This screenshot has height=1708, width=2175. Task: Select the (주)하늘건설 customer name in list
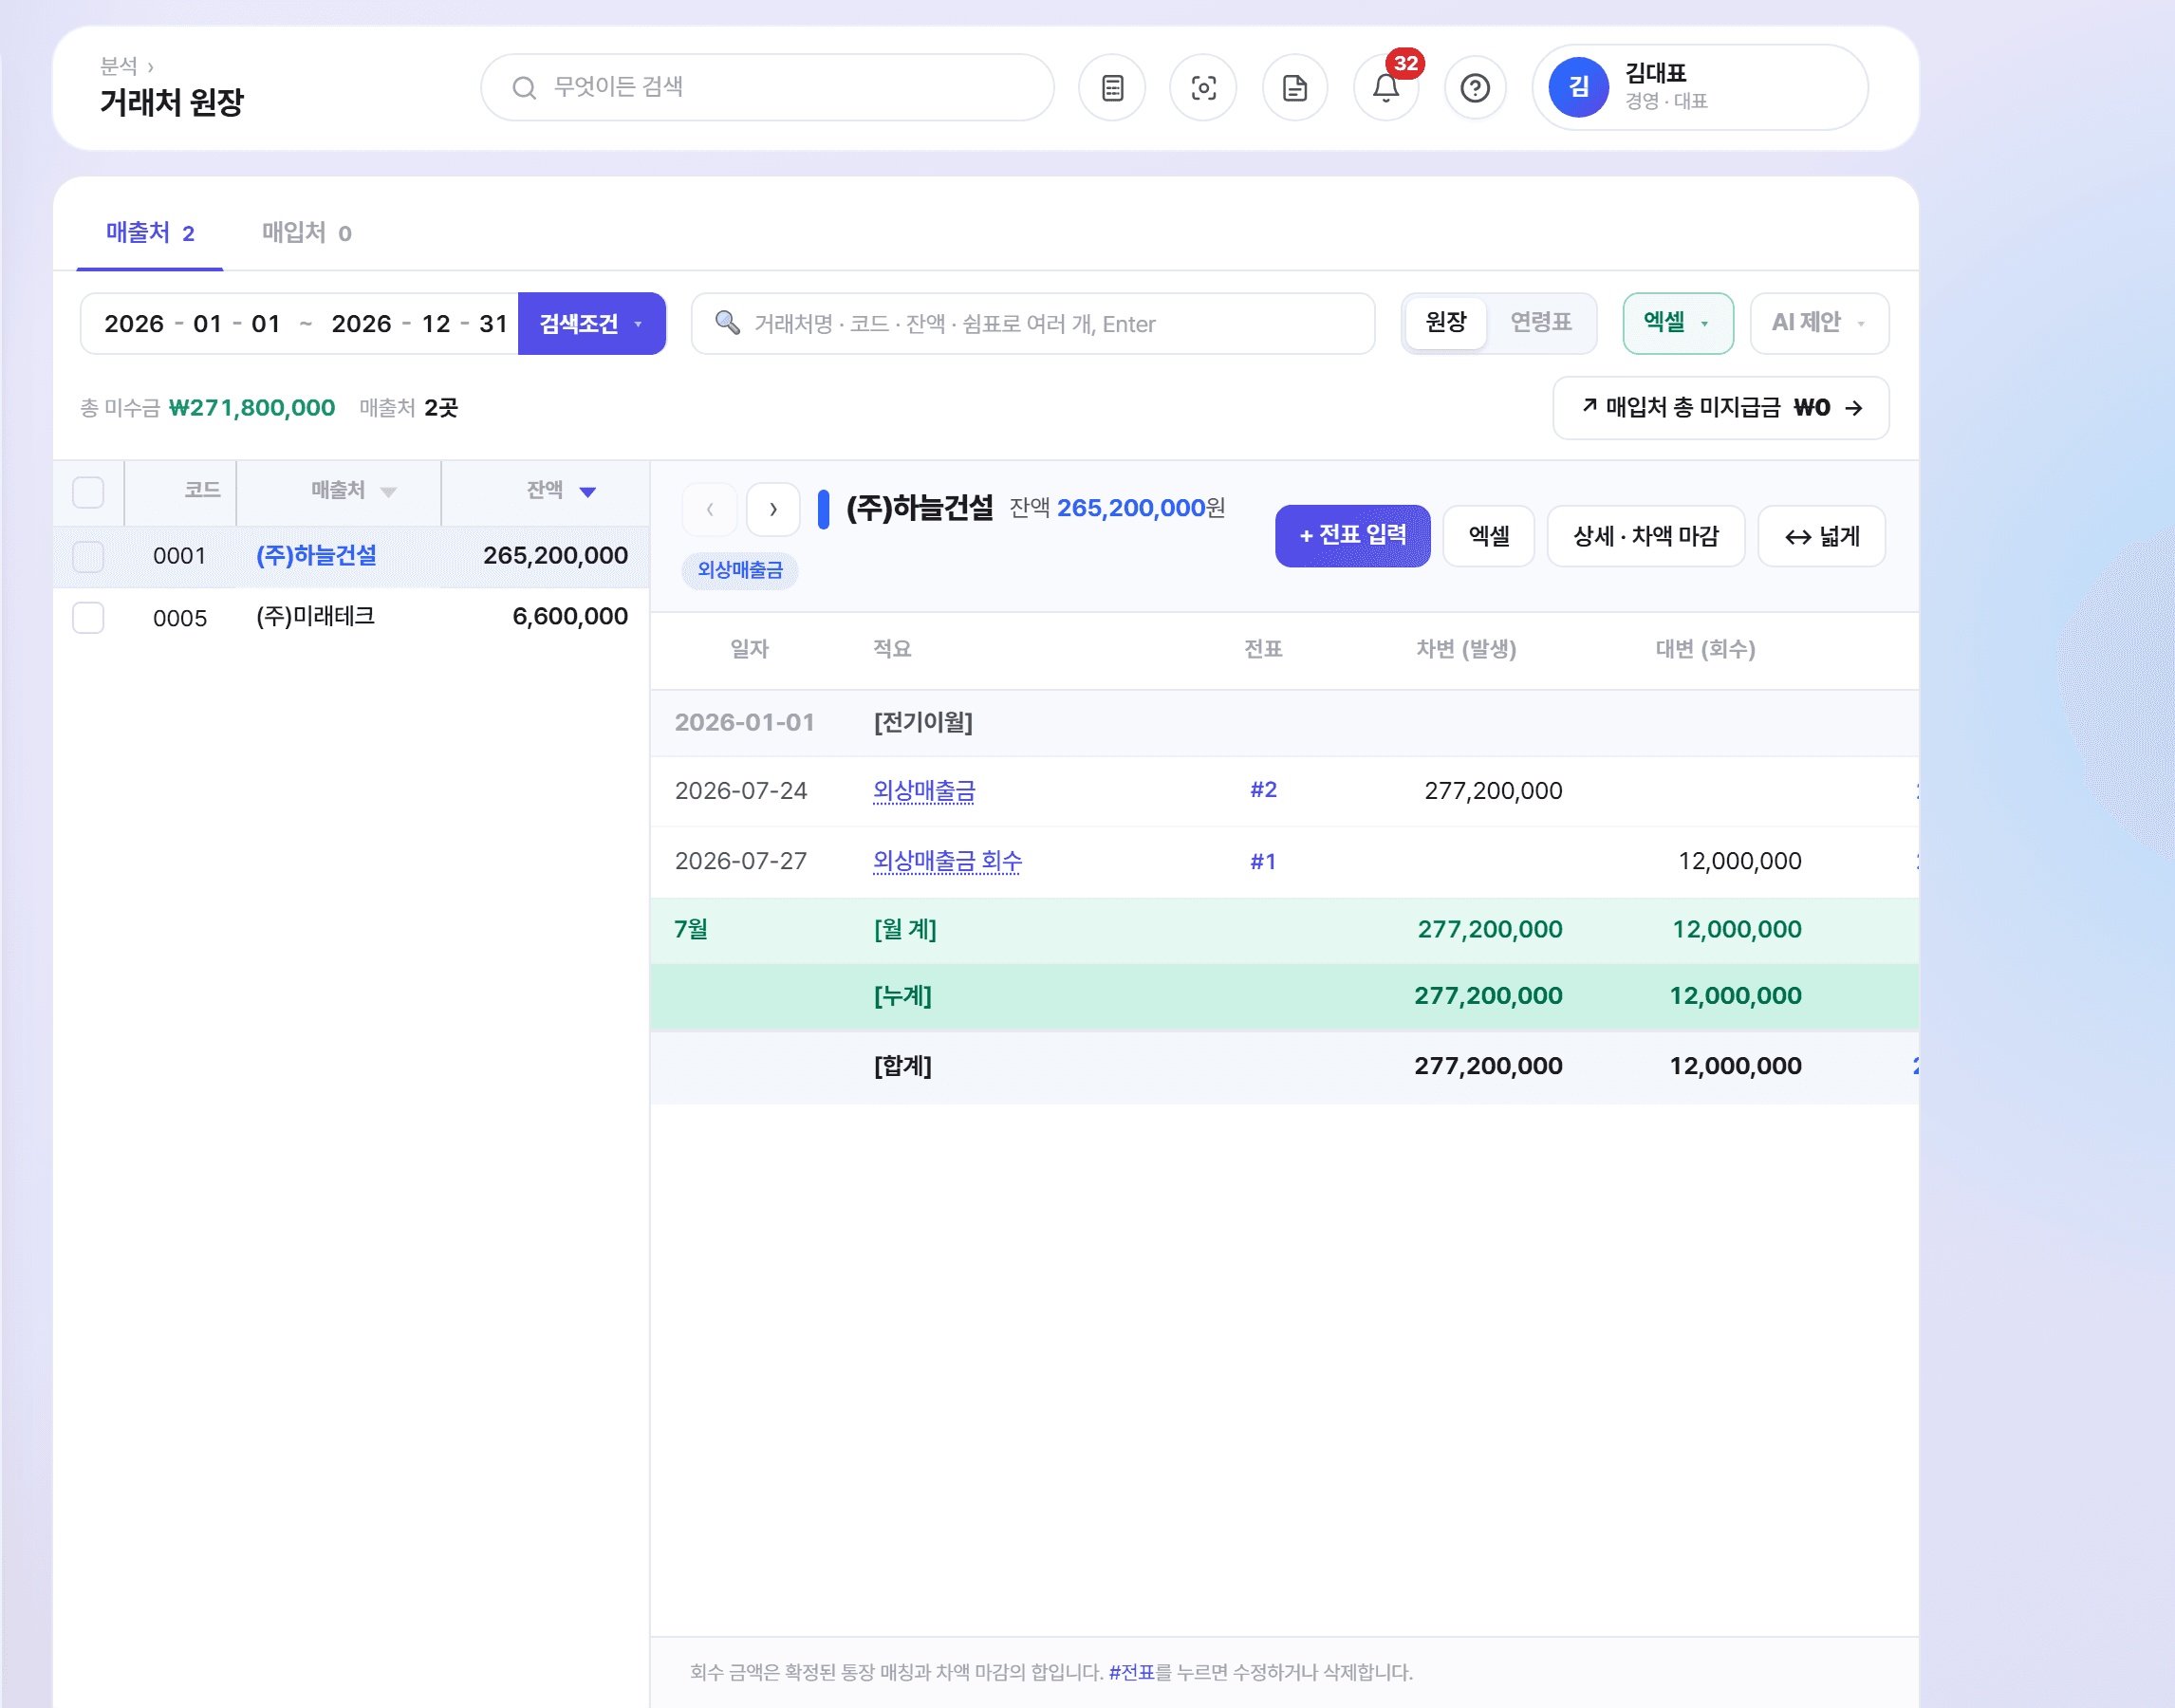tap(316, 556)
